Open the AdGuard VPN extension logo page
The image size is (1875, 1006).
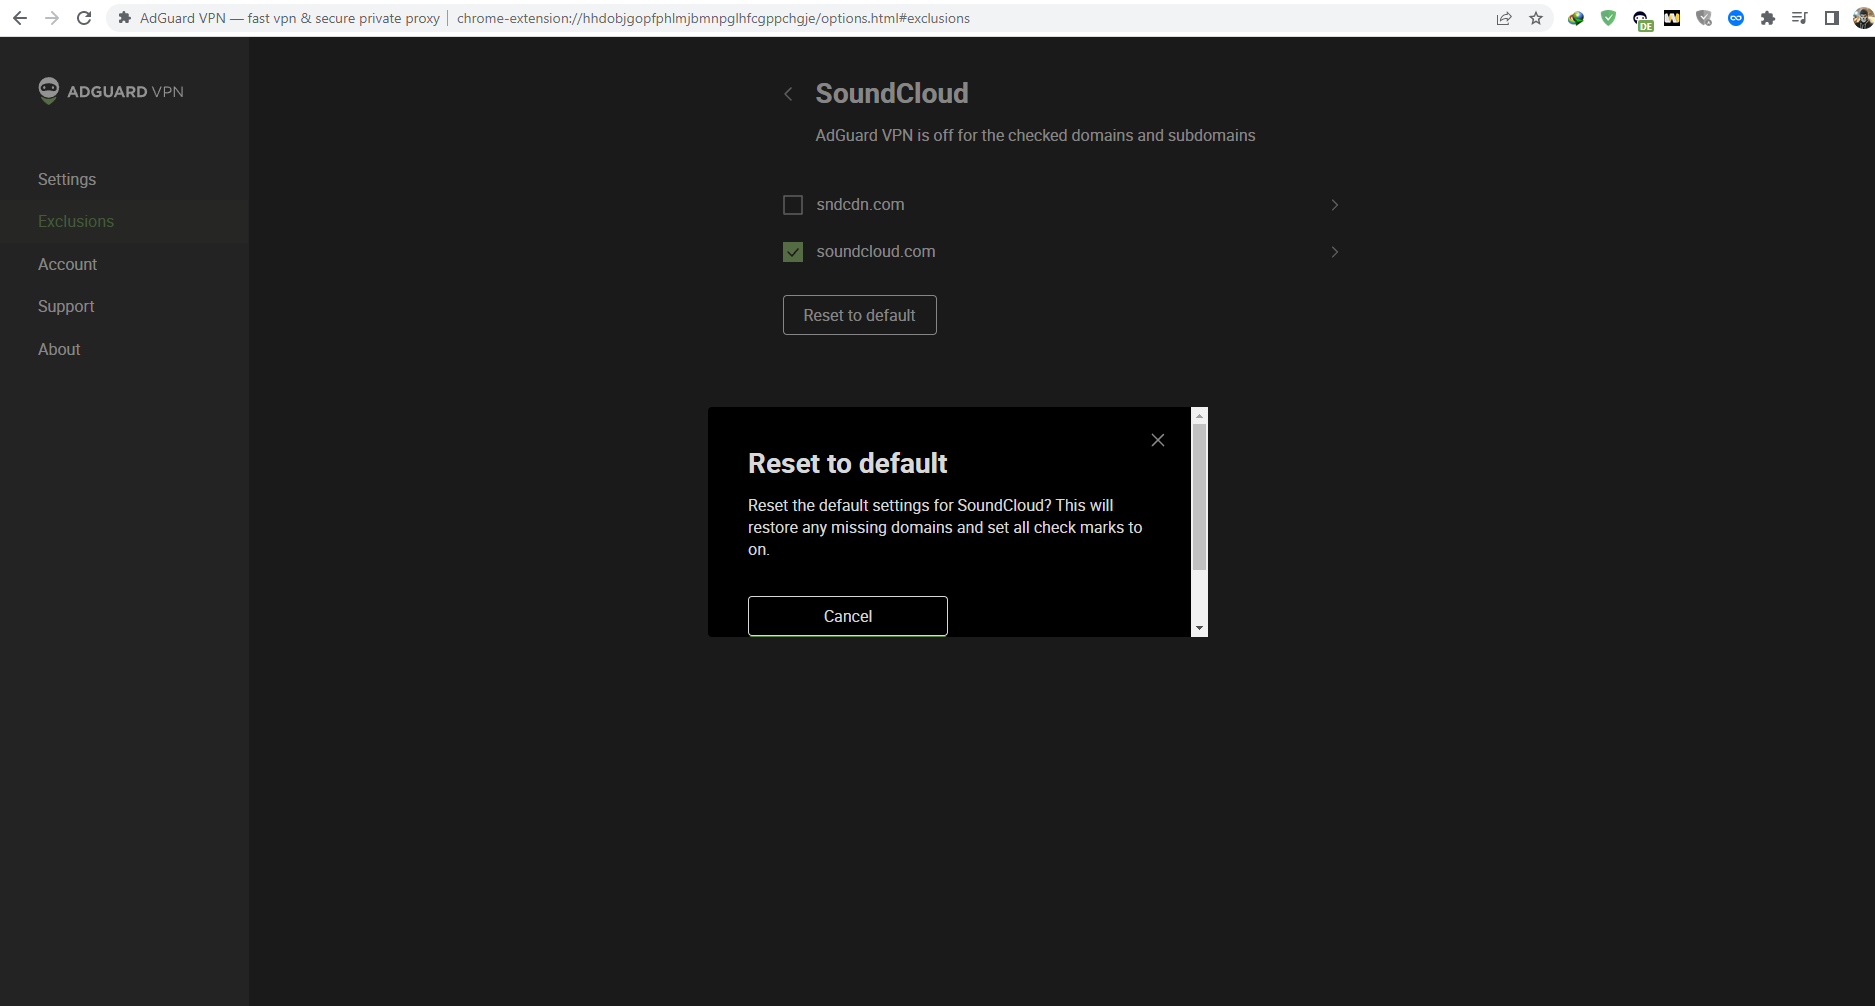(x=110, y=91)
